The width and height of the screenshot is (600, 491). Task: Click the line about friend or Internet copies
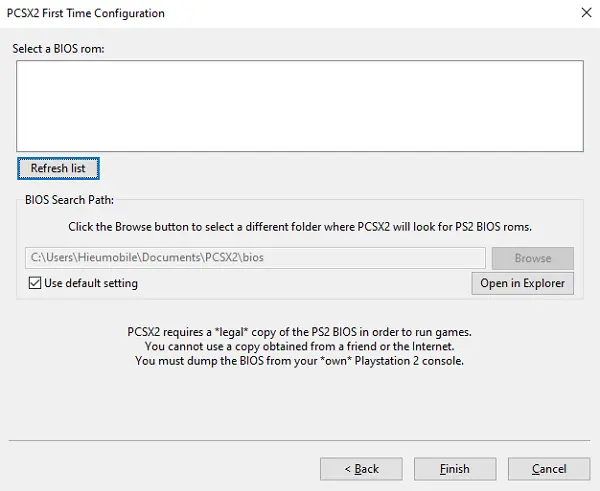pyautogui.click(x=299, y=346)
